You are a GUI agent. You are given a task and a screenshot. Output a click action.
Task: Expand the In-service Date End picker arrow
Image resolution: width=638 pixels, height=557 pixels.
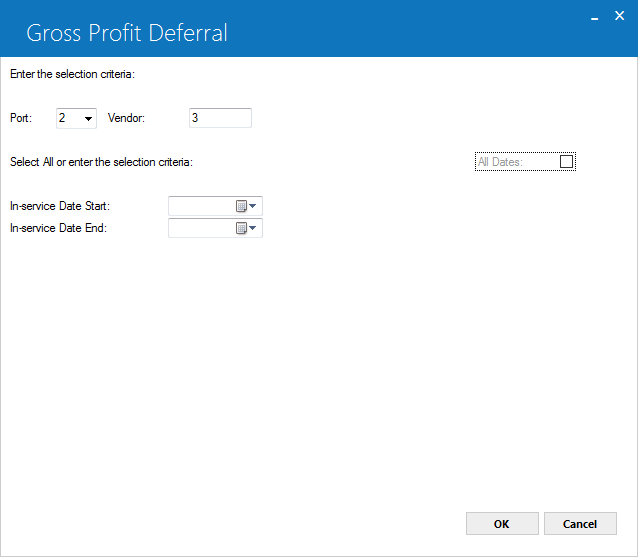point(253,228)
